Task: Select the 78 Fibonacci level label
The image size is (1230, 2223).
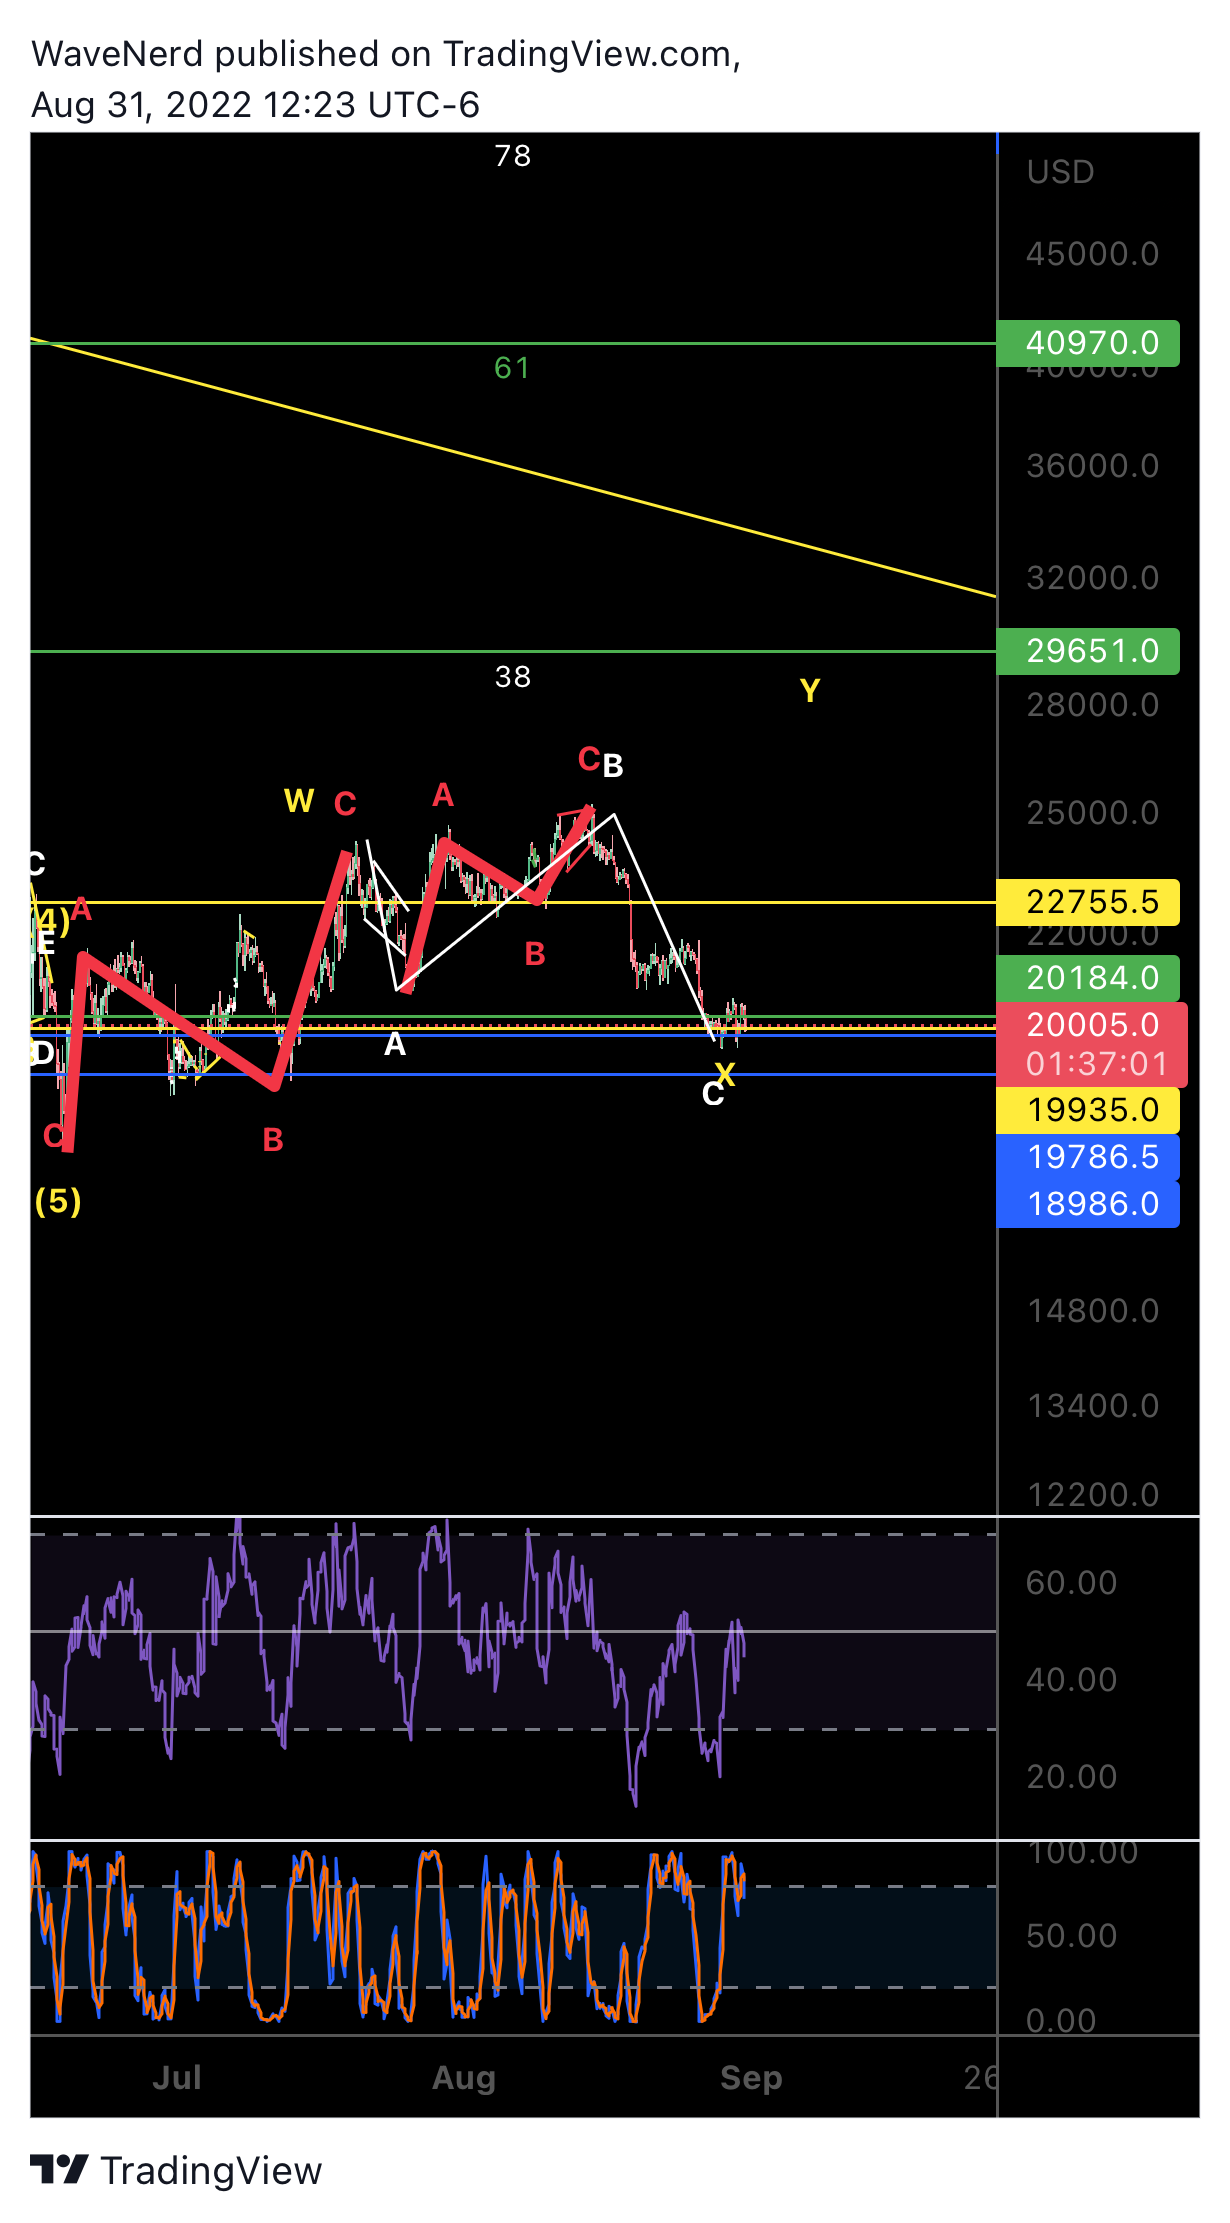Action: click(x=513, y=156)
